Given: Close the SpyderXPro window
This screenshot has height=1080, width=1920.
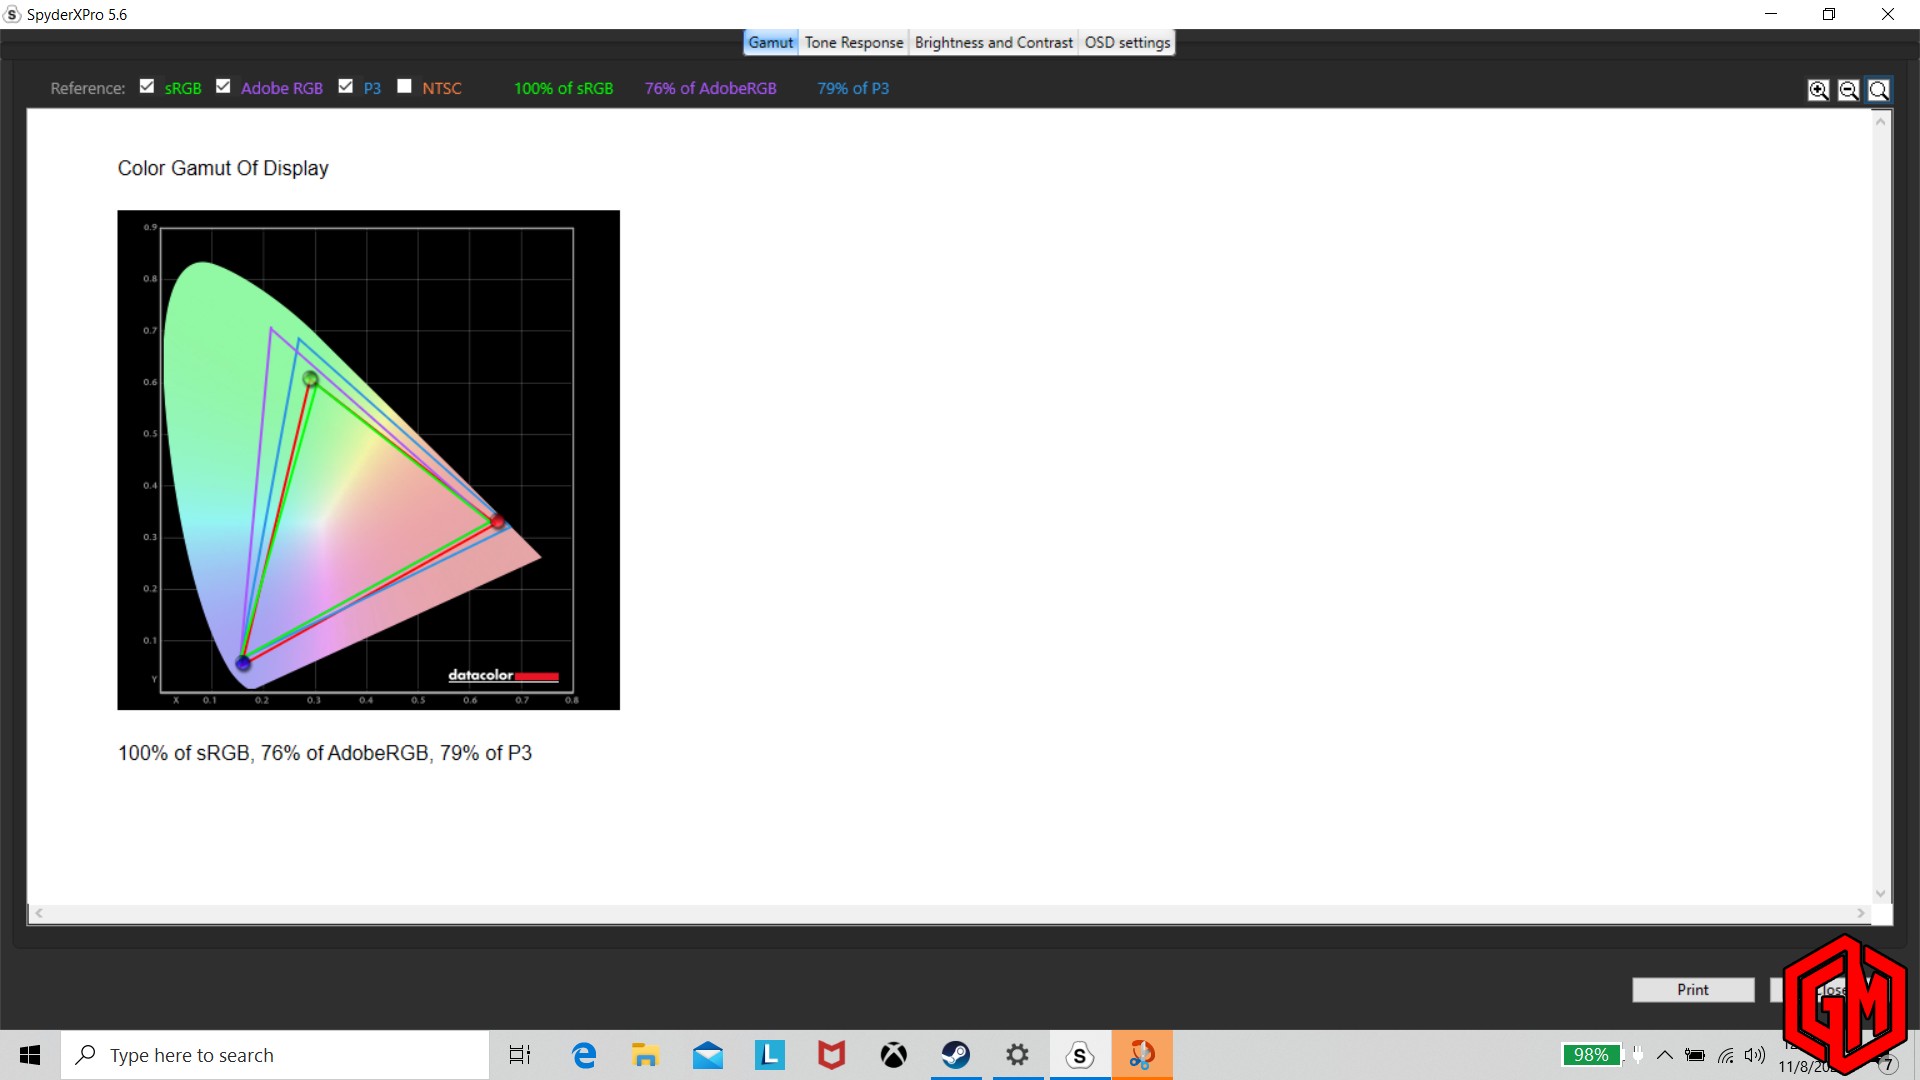Looking at the screenshot, I should click(1888, 14).
